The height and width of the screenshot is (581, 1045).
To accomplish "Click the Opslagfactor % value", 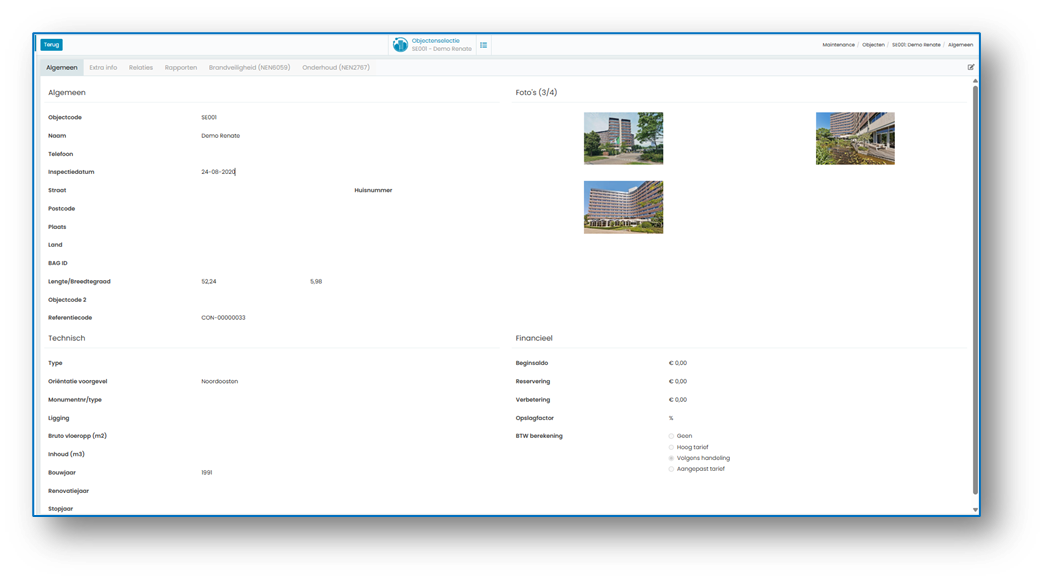I will tap(671, 418).
